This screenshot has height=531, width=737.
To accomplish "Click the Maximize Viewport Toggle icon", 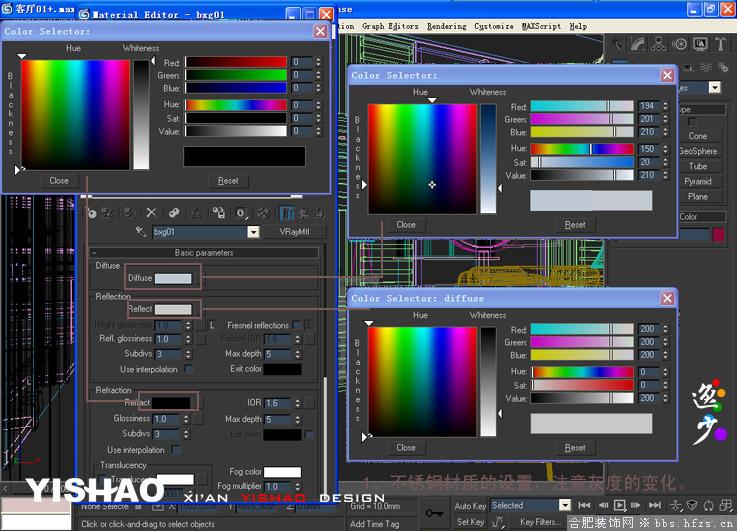I will tap(725, 505).
